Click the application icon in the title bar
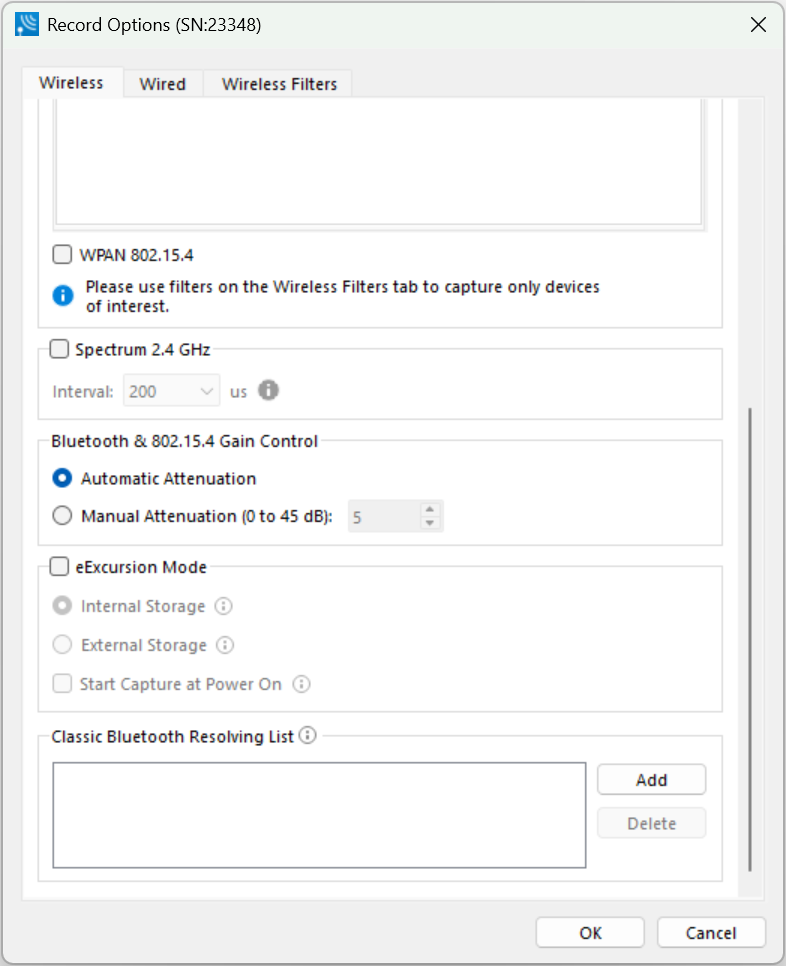Image resolution: width=786 pixels, height=966 pixels. (x=27, y=25)
